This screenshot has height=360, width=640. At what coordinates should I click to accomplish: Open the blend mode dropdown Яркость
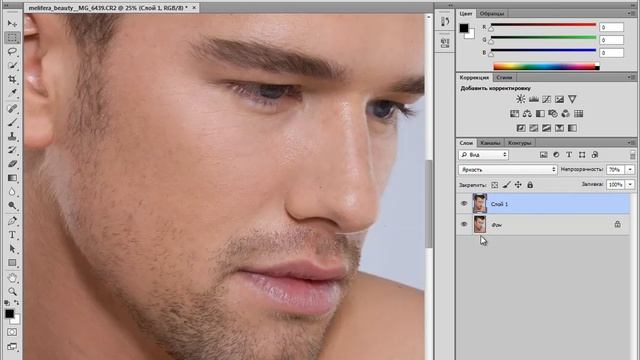coord(508,169)
